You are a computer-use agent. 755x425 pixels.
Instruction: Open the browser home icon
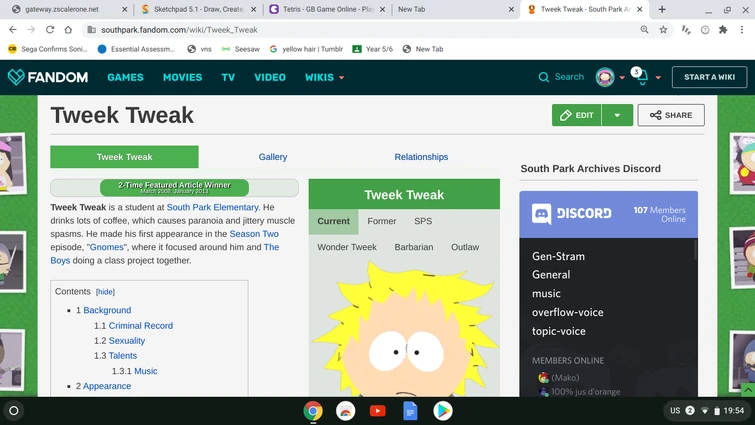tap(68, 30)
